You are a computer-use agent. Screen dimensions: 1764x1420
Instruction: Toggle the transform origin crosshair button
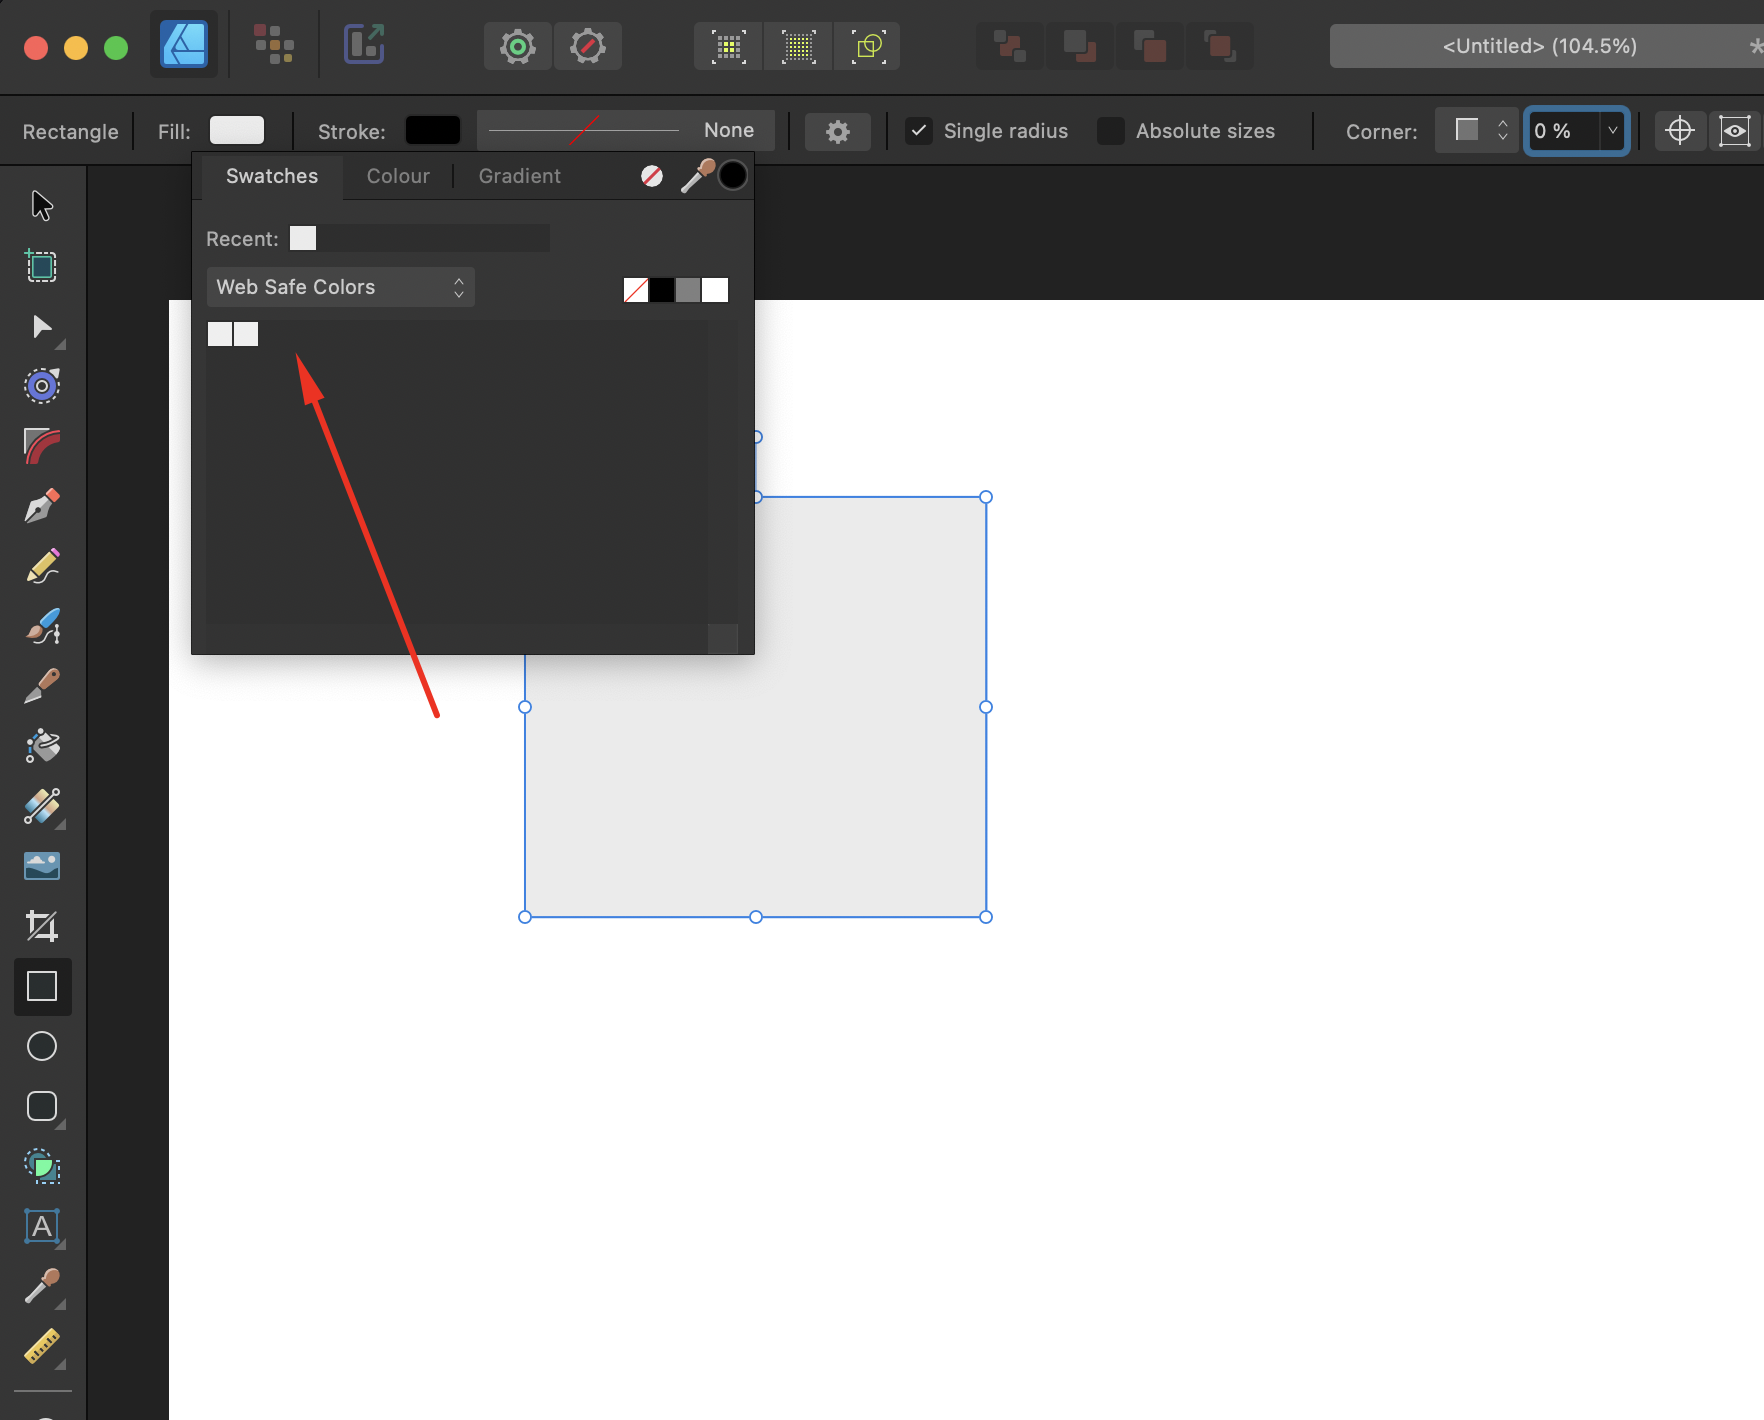pyautogui.click(x=1680, y=131)
